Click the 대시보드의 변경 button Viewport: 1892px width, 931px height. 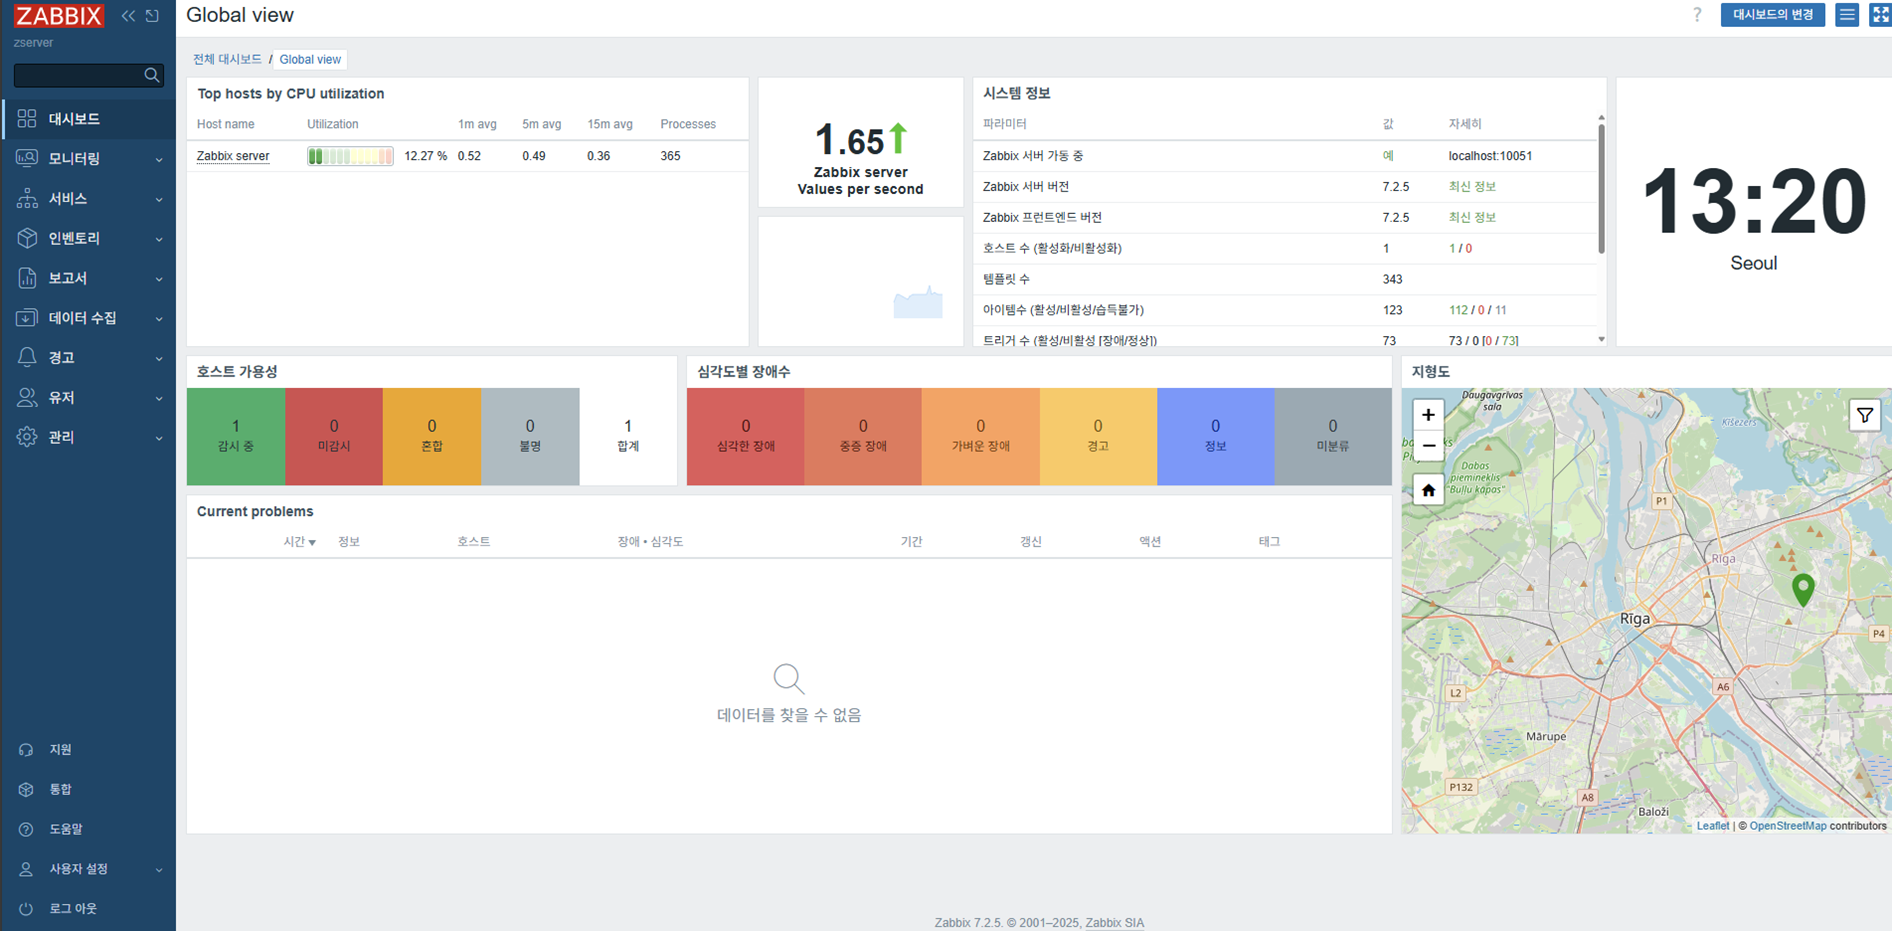point(1773,15)
